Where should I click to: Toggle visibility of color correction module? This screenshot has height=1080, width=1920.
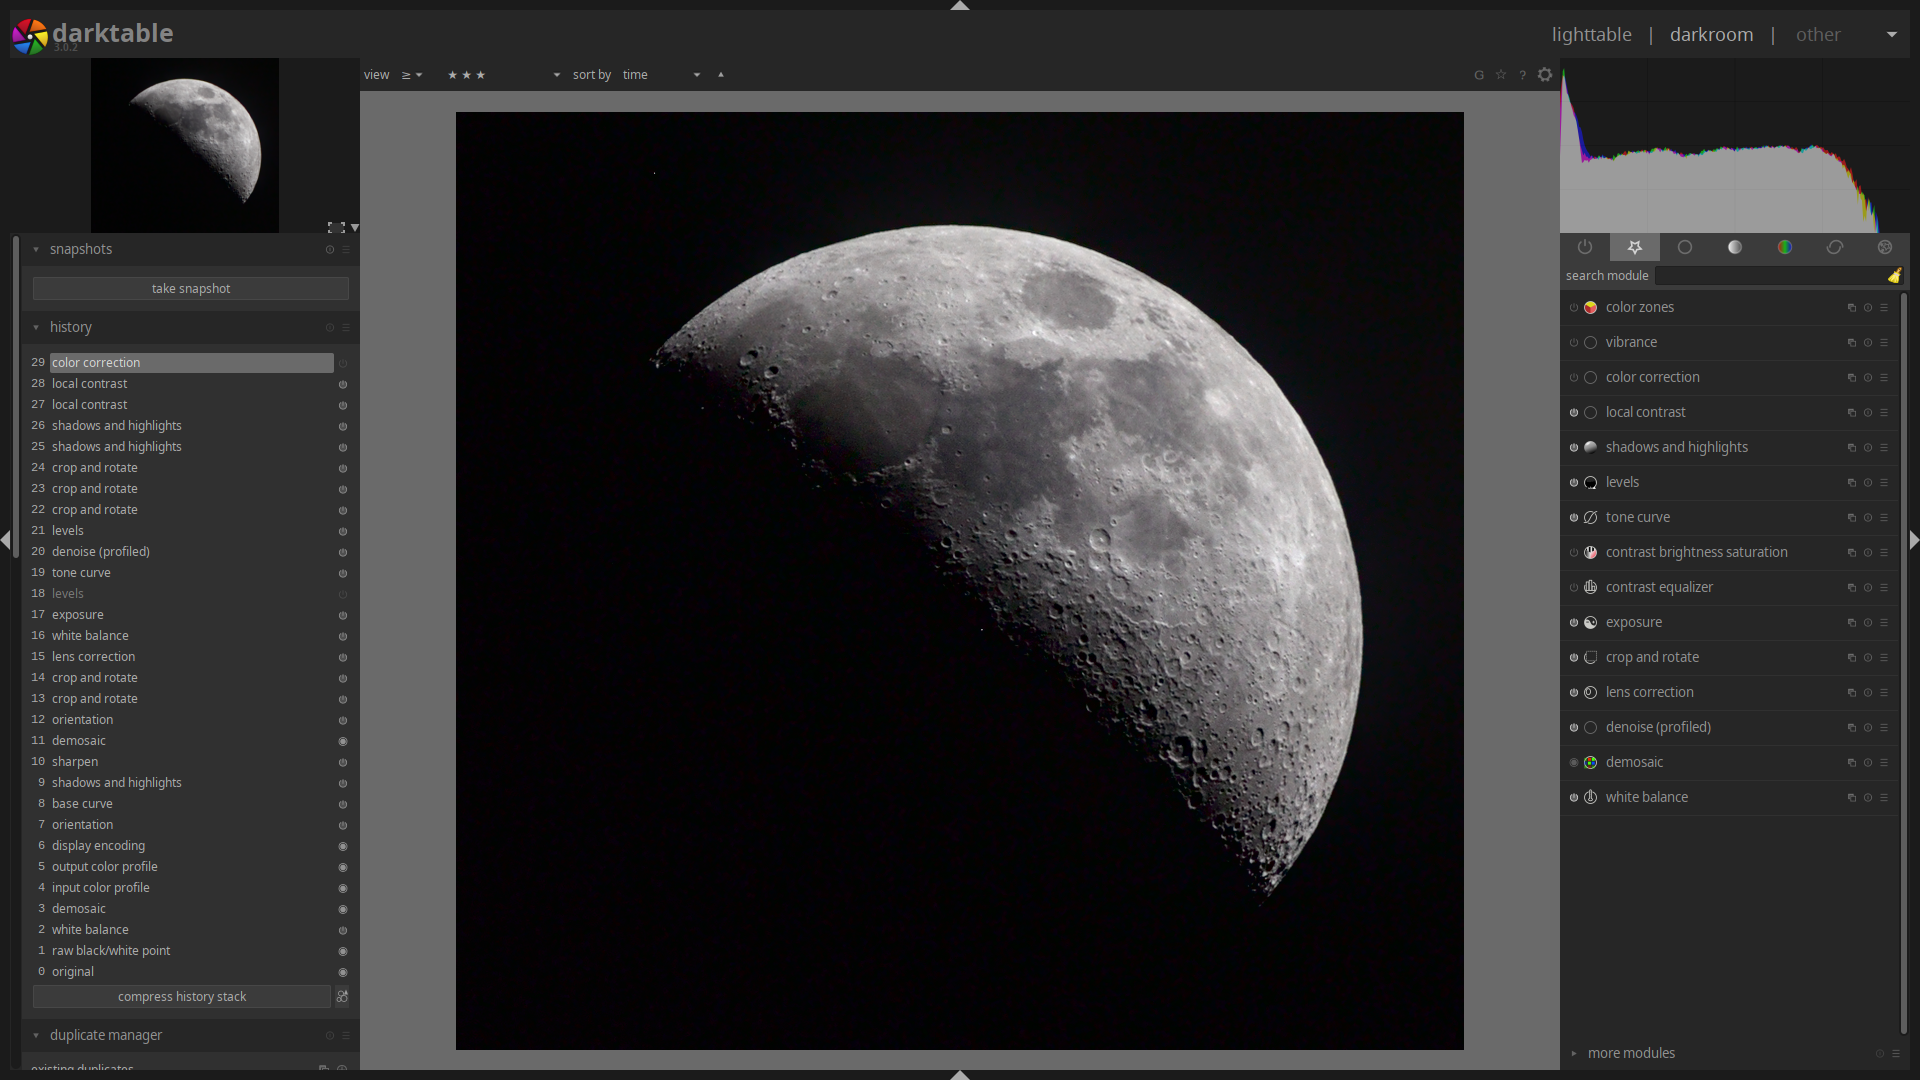1572,377
